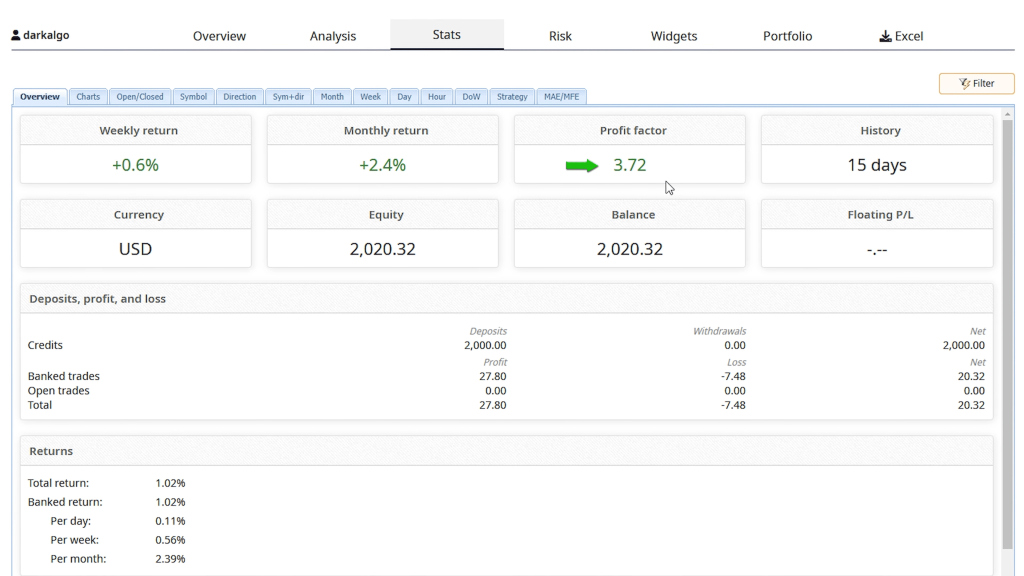Open the Hour sub-tab
Image resolution: width=1024 pixels, height=576 pixels.
coord(437,97)
